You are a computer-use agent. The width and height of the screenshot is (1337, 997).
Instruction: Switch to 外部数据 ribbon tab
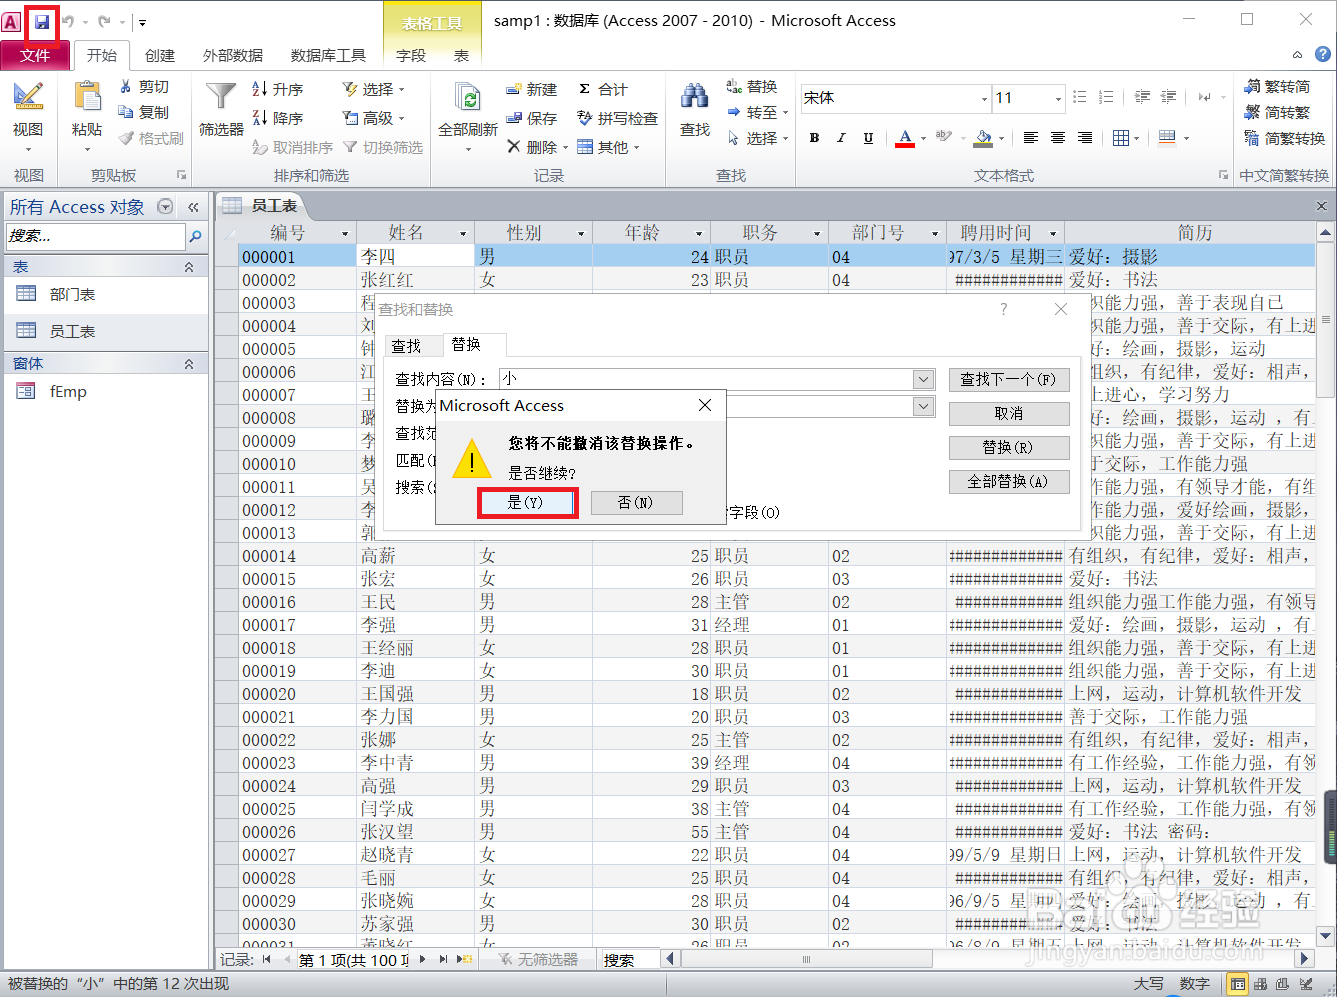233,55
